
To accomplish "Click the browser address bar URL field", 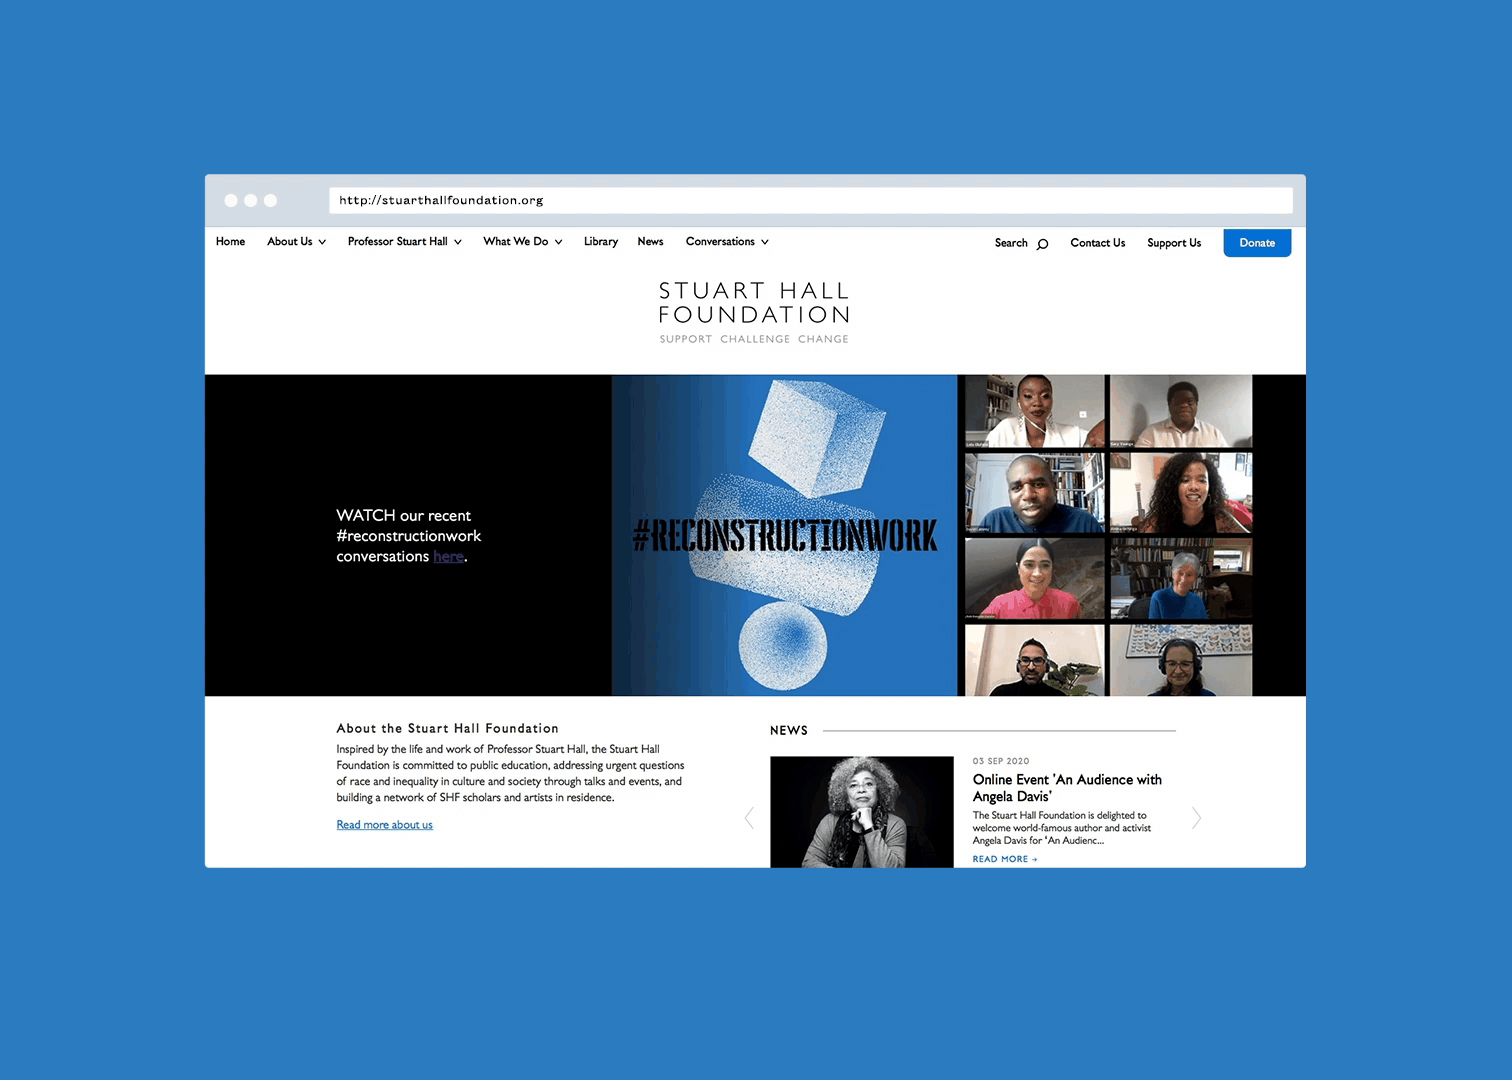I will point(811,200).
